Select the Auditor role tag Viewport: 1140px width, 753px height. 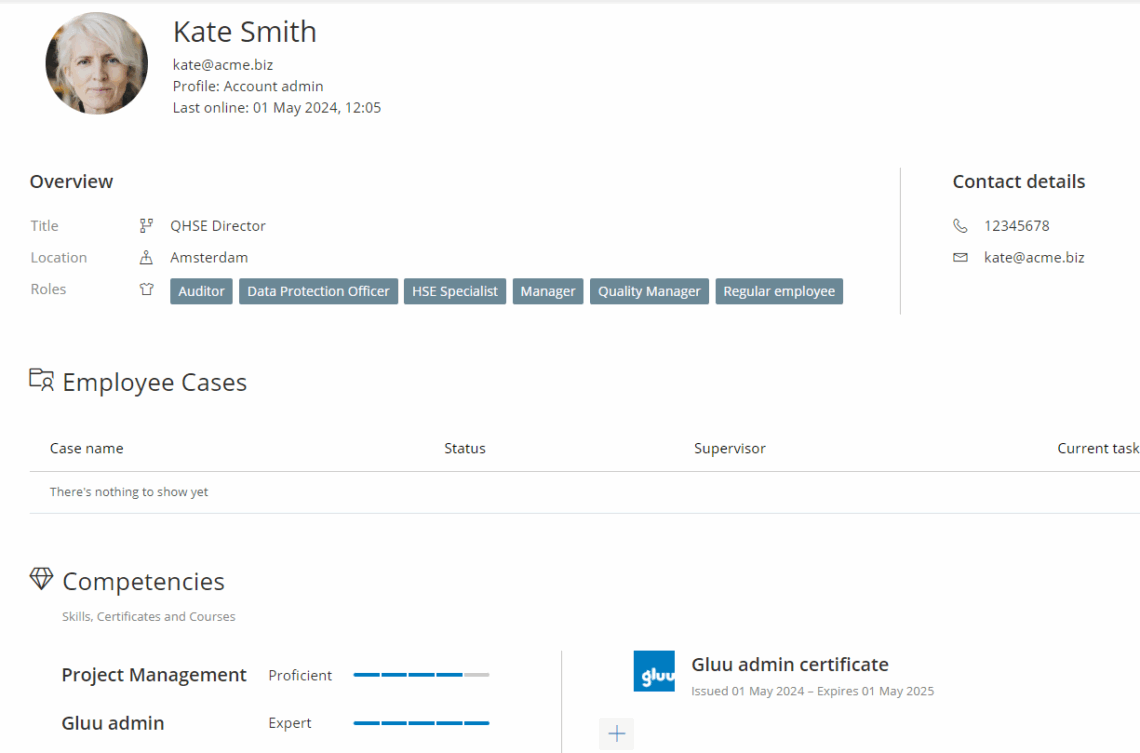(x=201, y=291)
